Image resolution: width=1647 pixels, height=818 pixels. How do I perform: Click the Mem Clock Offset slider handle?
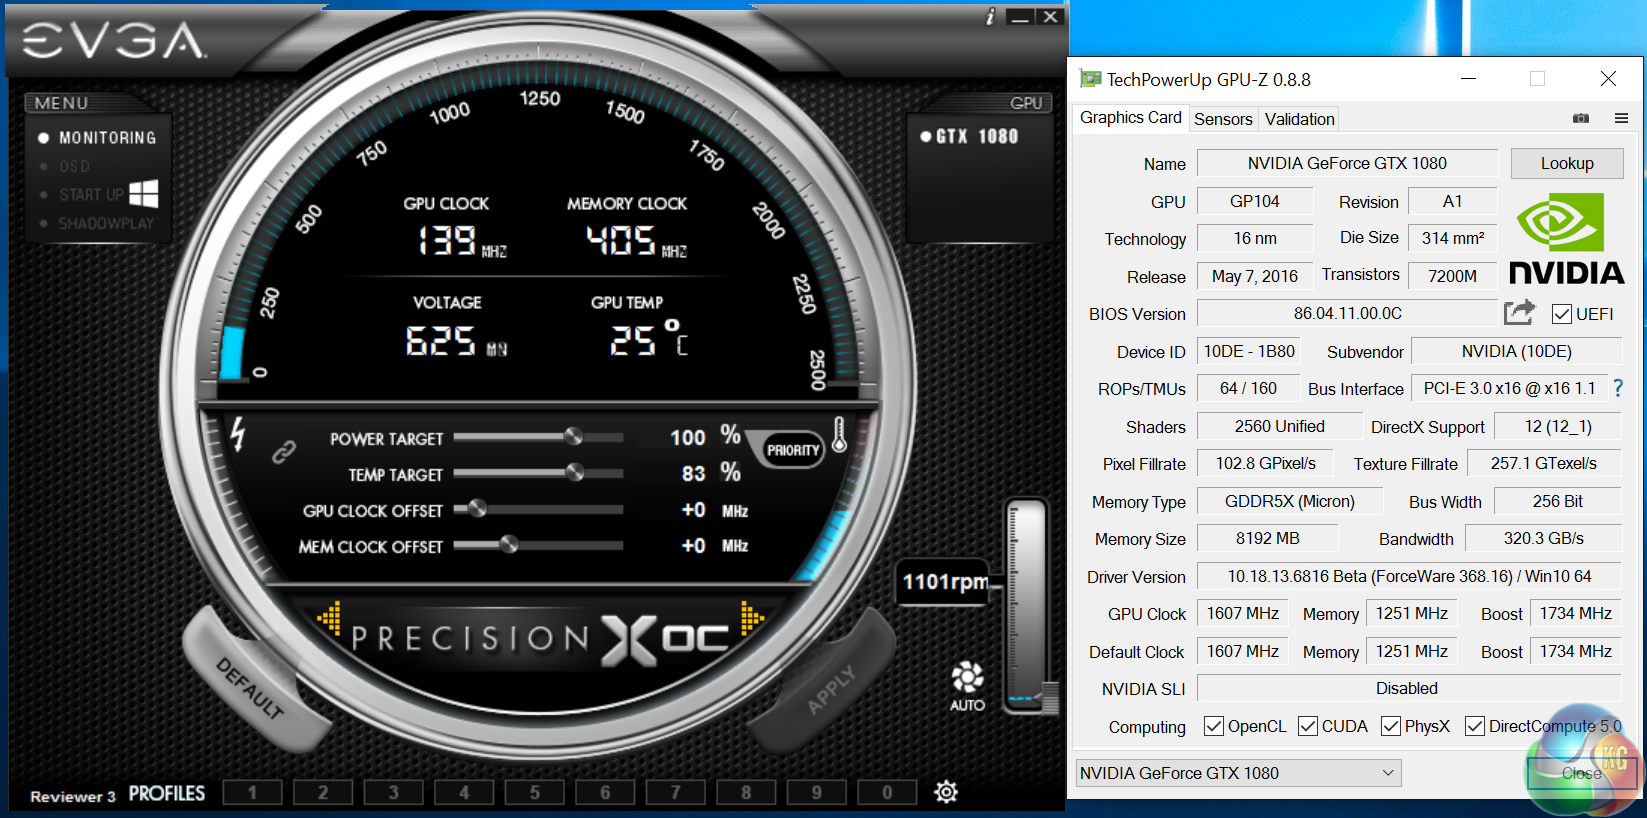[x=509, y=544]
